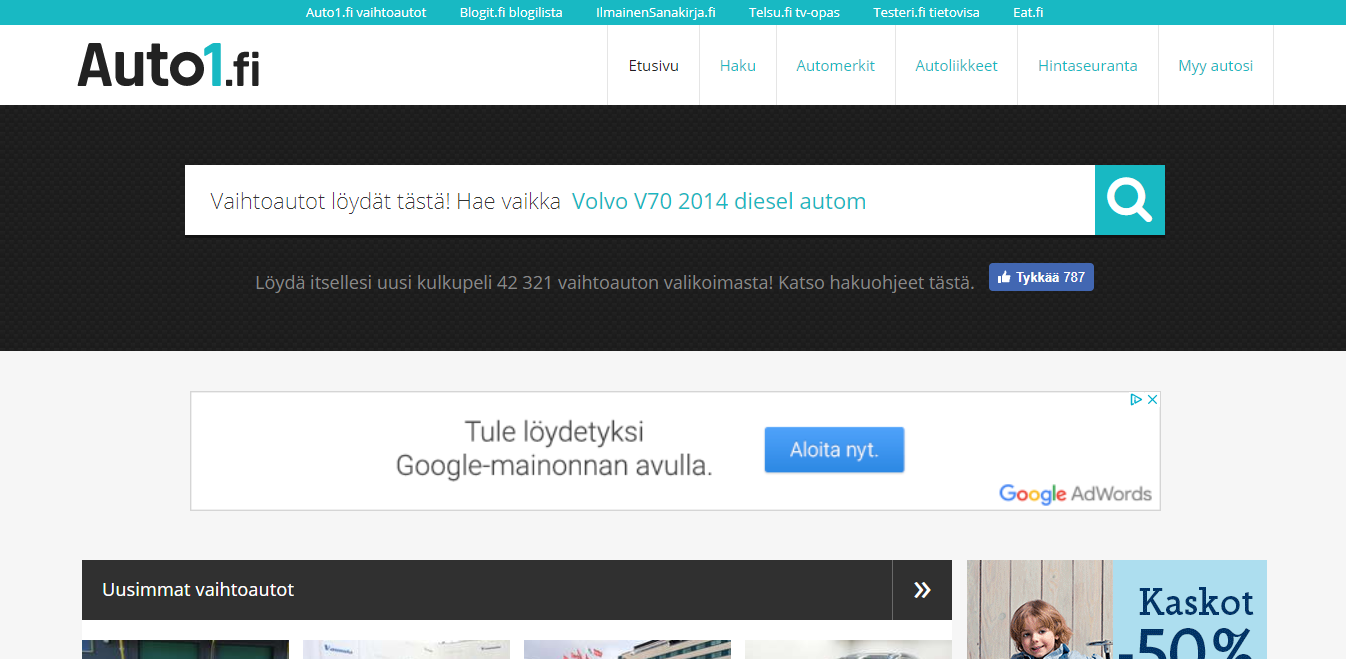
Task: Close the Google AdWords ad
Action: [x=1152, y=399]
